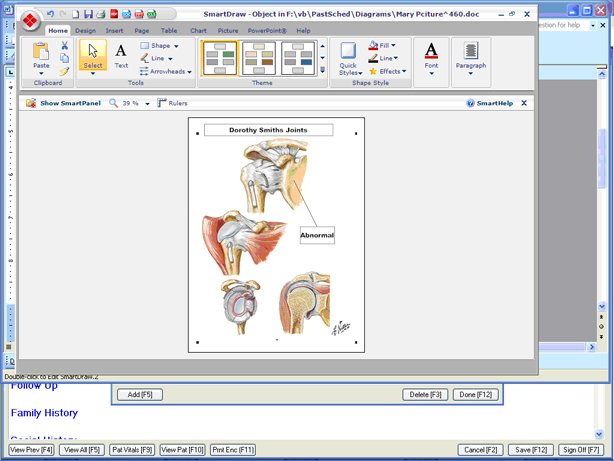Expand the Select tool dropdown arrow
Image resolution: width=614 pixels, height=461 pixels.
93,74
